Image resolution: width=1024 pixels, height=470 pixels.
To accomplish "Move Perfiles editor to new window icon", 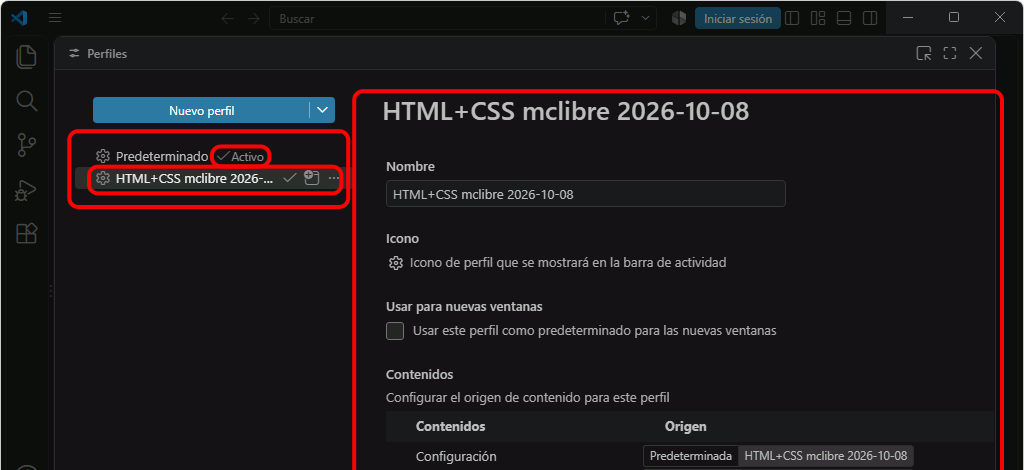I will tap(923, 54).
